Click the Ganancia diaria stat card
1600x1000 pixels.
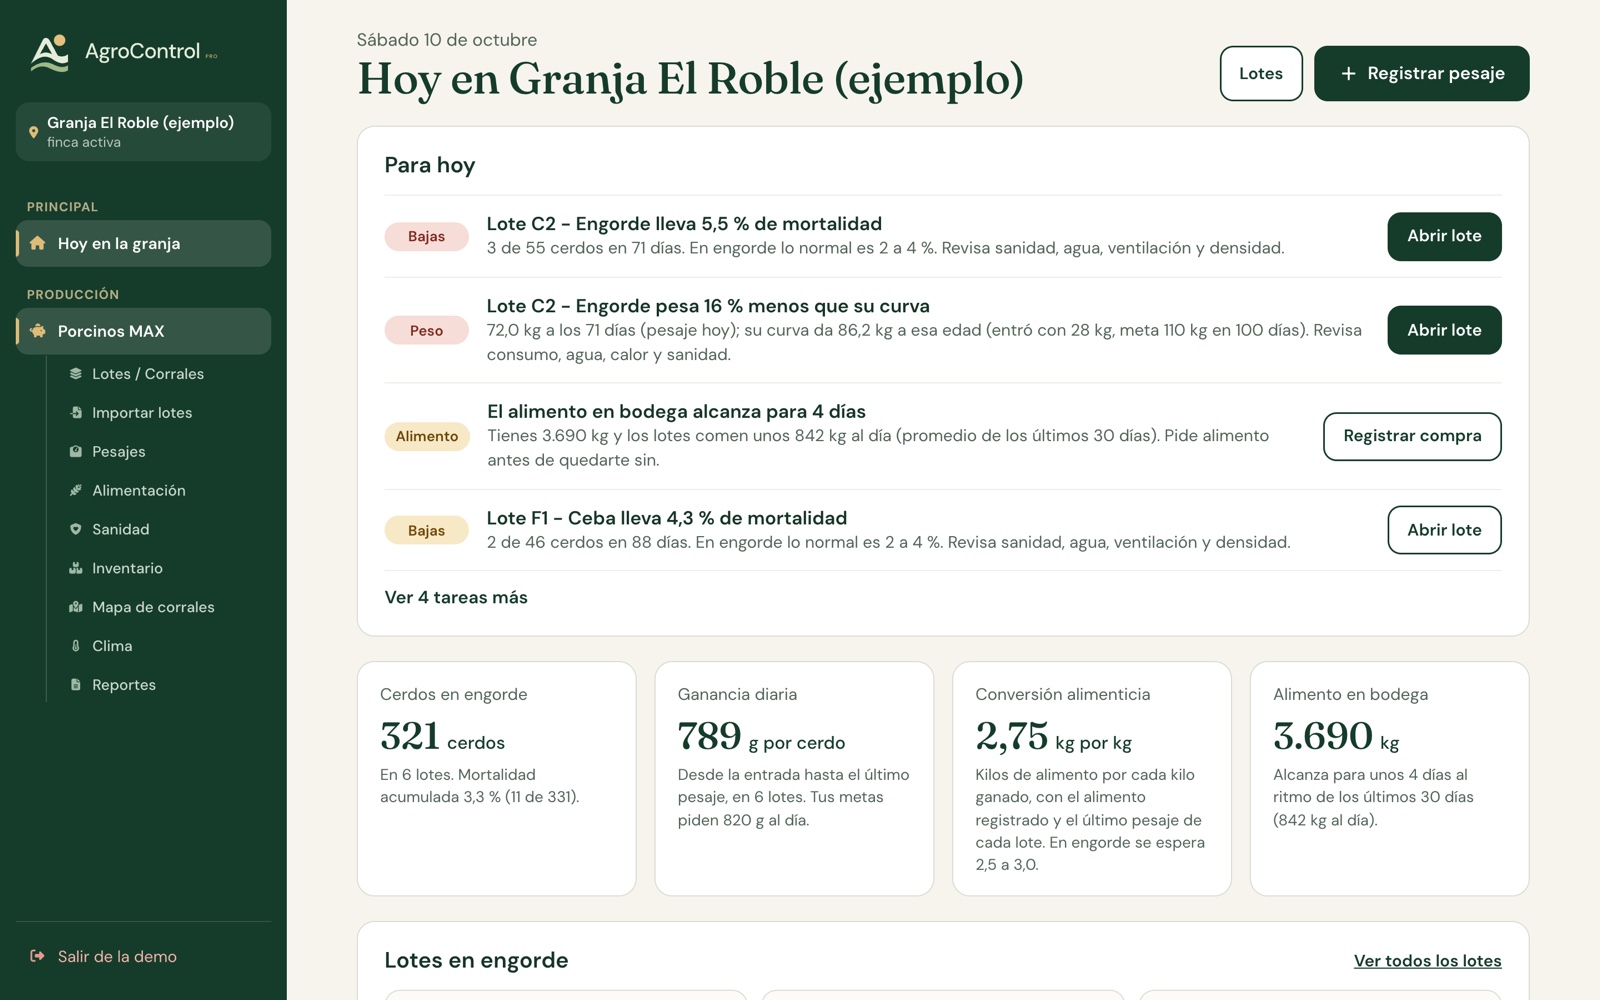(794, 779)
